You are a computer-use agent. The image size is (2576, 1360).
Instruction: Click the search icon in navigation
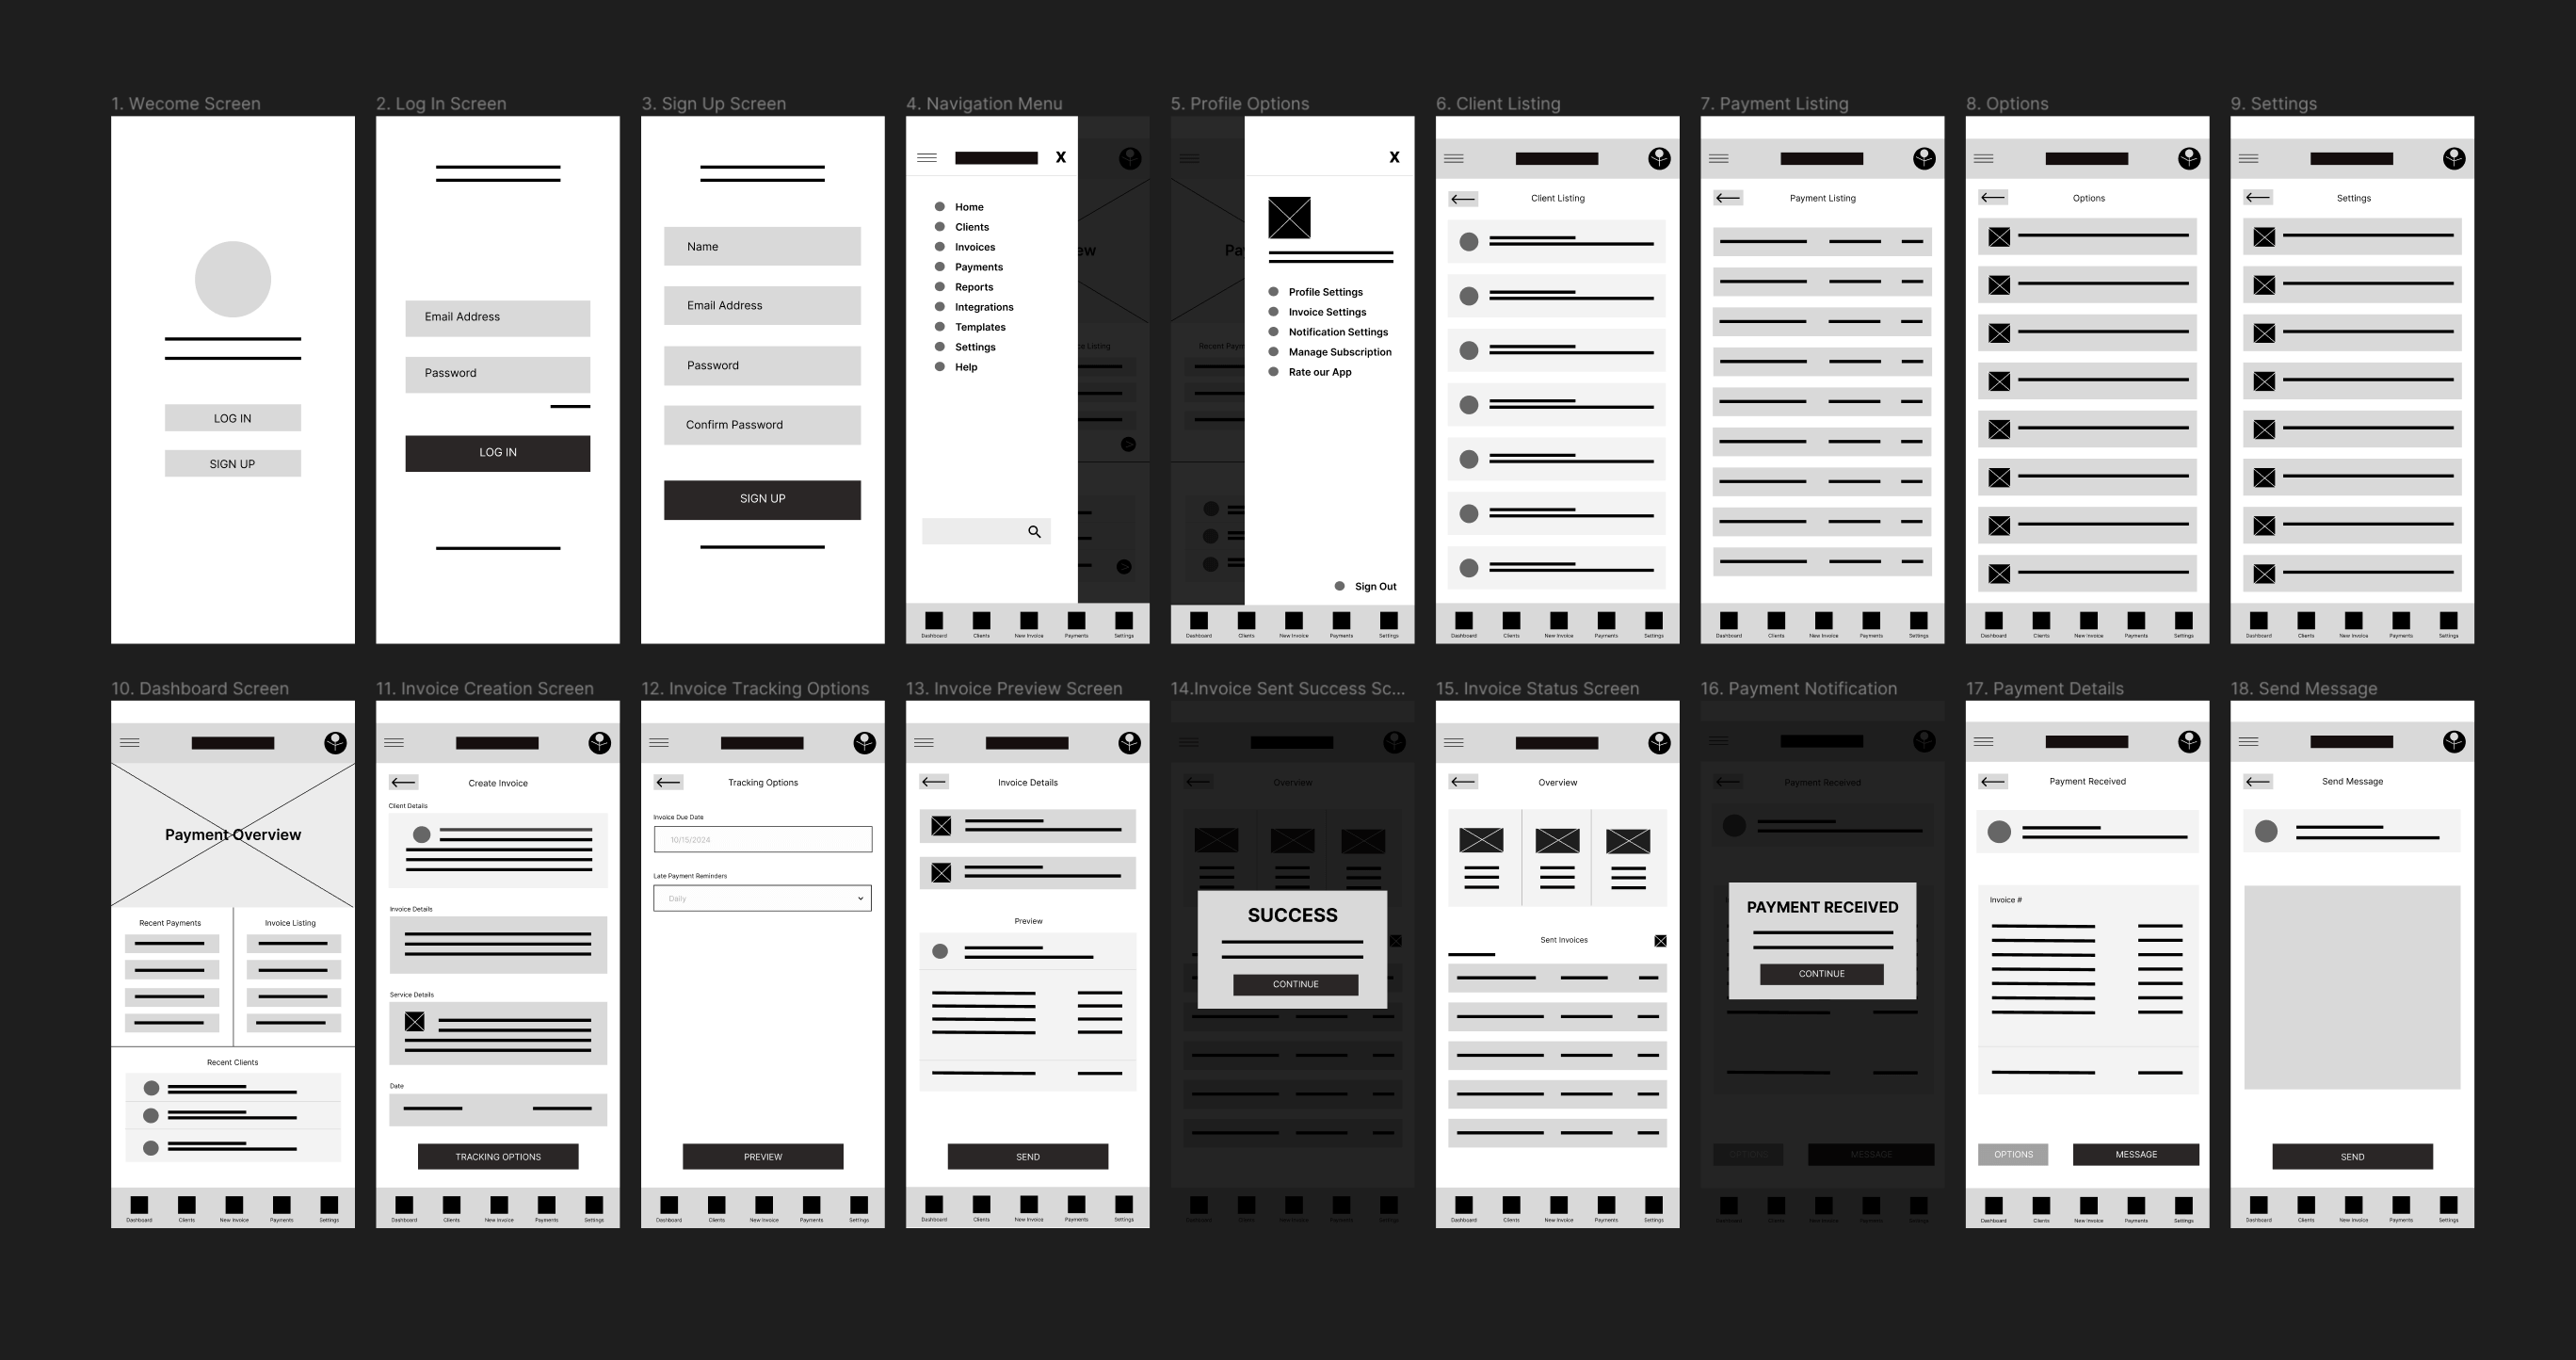[1036, 533]
